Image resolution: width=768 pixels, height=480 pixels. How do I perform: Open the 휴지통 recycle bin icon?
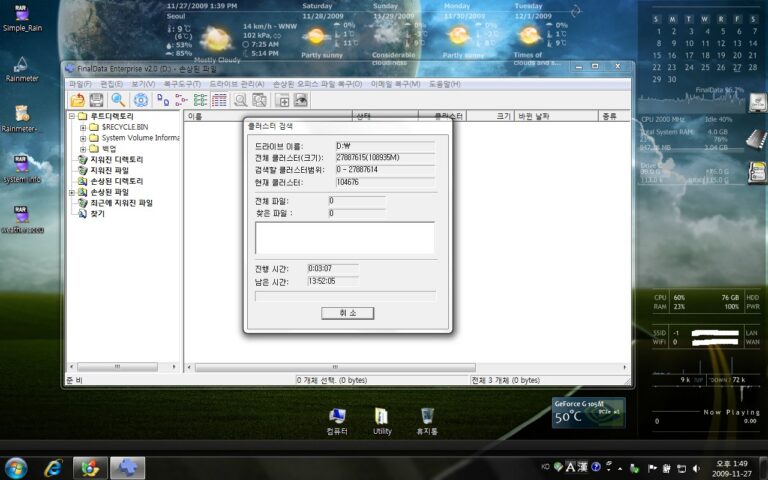[x=427, y=421]
